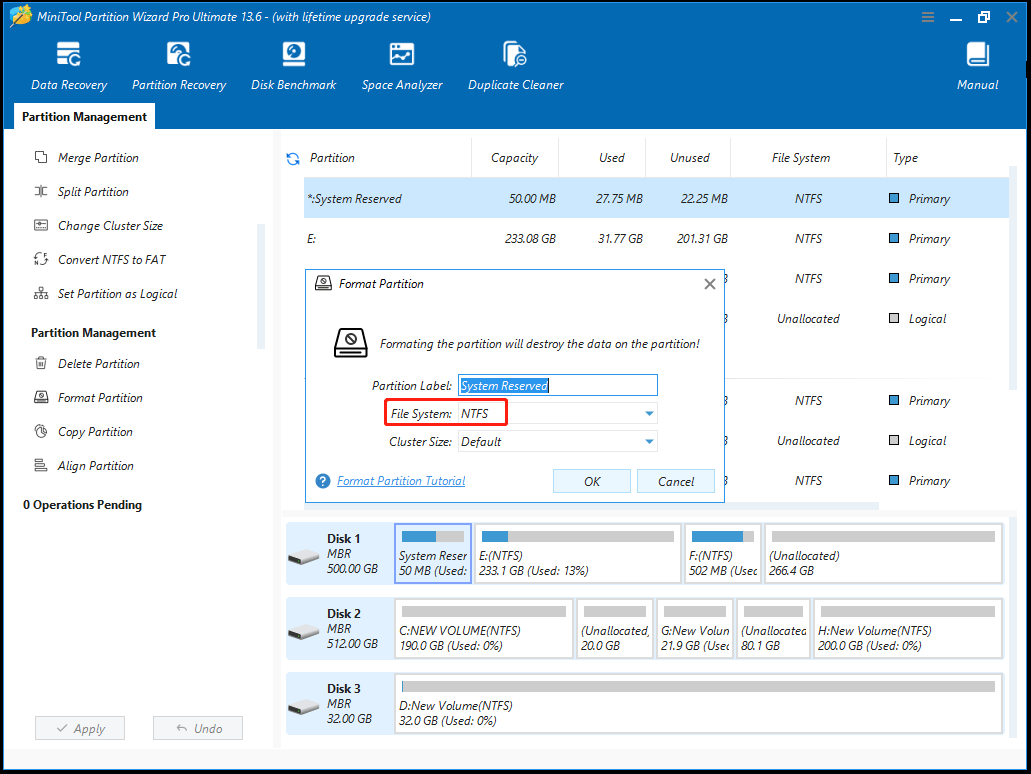Select Convert NTFS to FAT option

[112, 260]
